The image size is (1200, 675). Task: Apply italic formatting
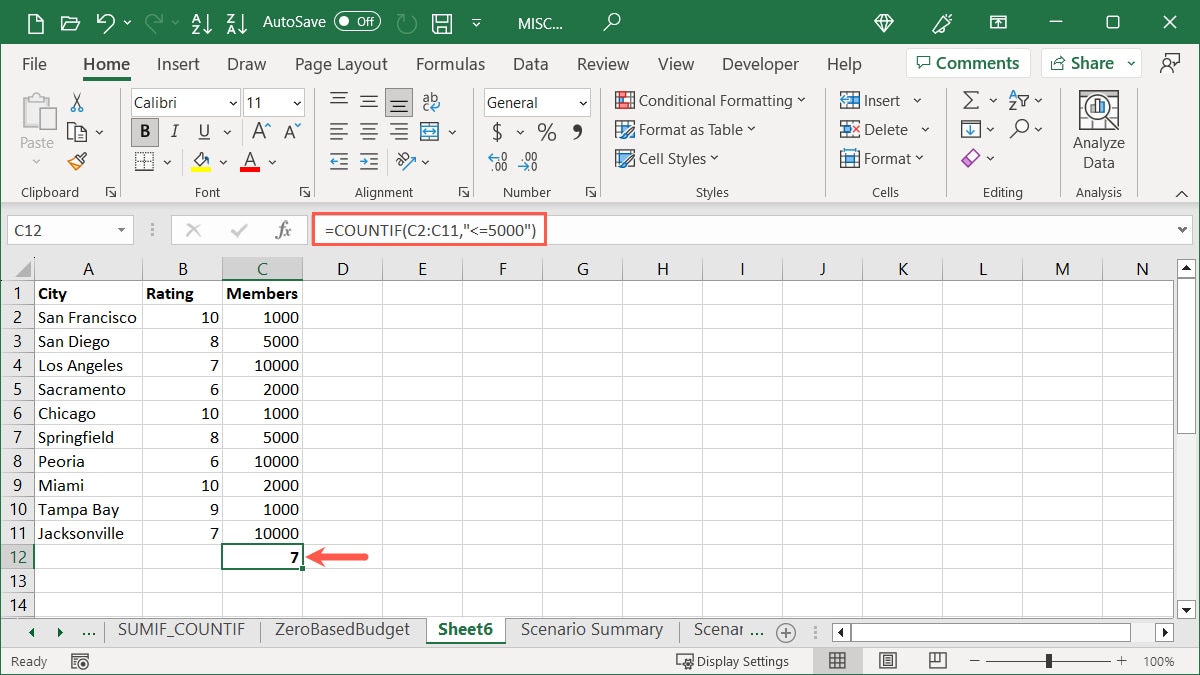[172, 131]
